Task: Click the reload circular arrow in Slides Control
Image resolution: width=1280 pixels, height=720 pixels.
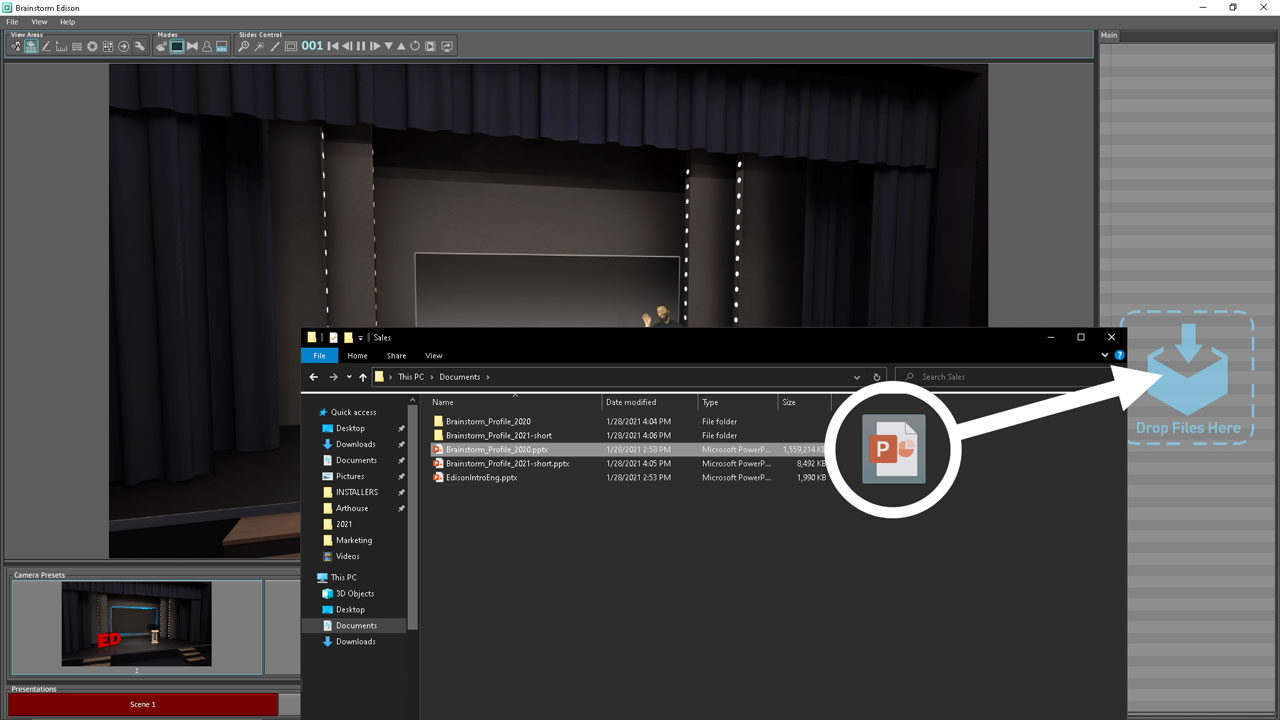Action: 415,46
